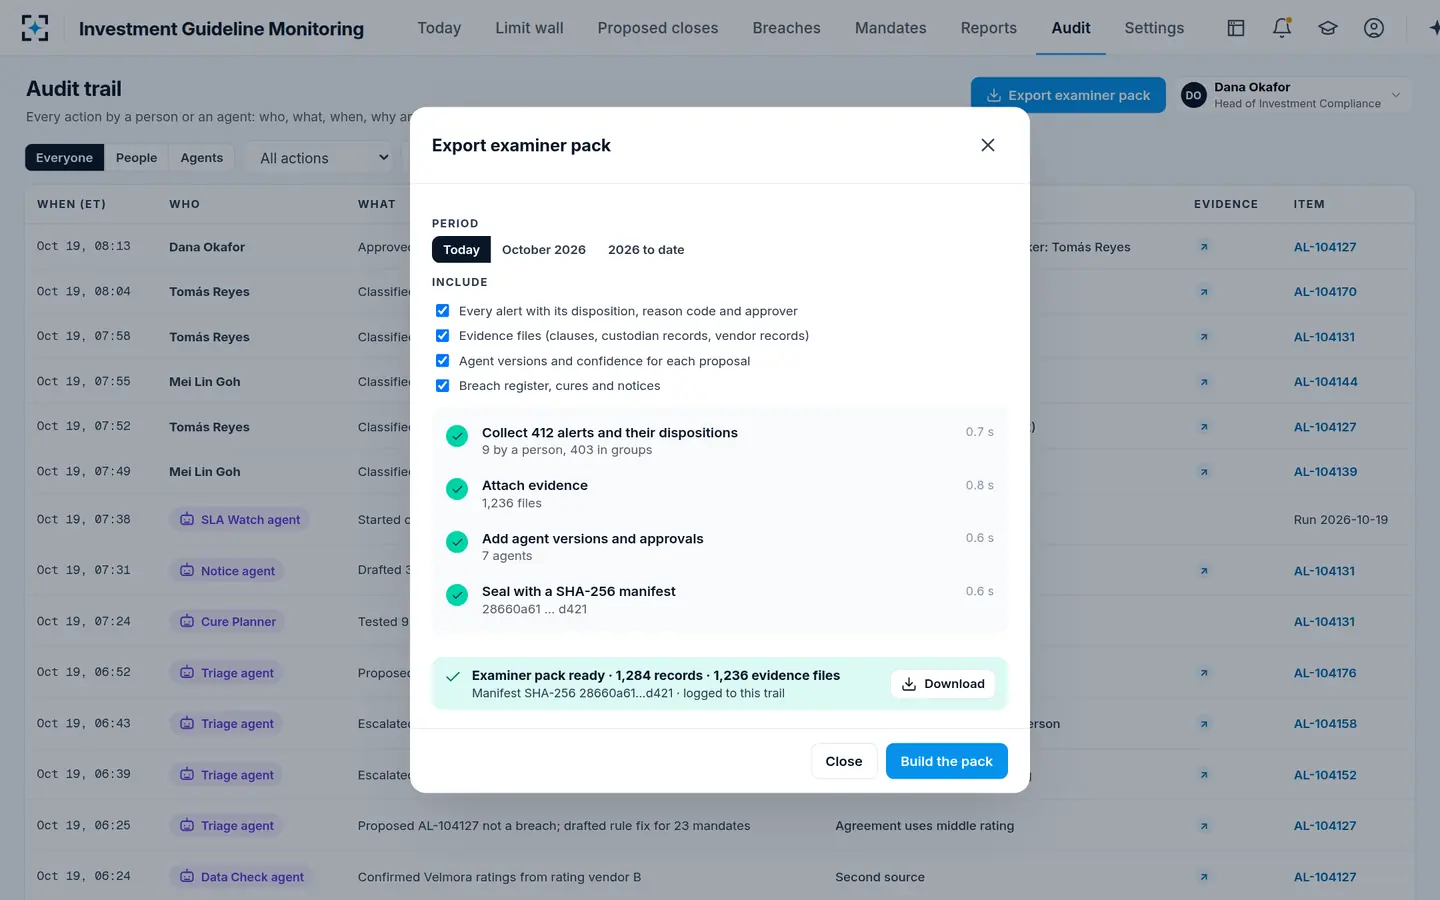1440x900 pixels.
Task: Toggle 'Agent versions and confidence' checkbox
Action: click(442, 361)
